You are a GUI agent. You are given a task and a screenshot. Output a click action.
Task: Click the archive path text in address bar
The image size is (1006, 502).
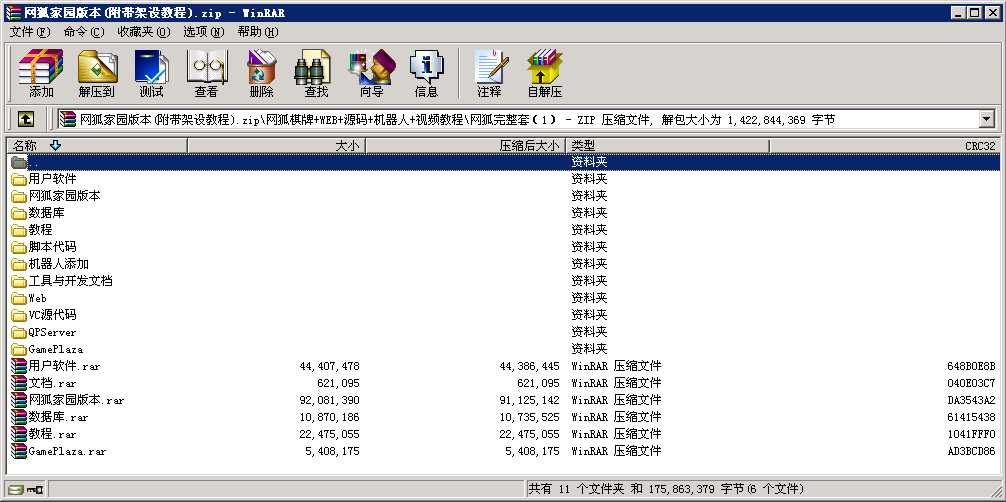(457, 119)
